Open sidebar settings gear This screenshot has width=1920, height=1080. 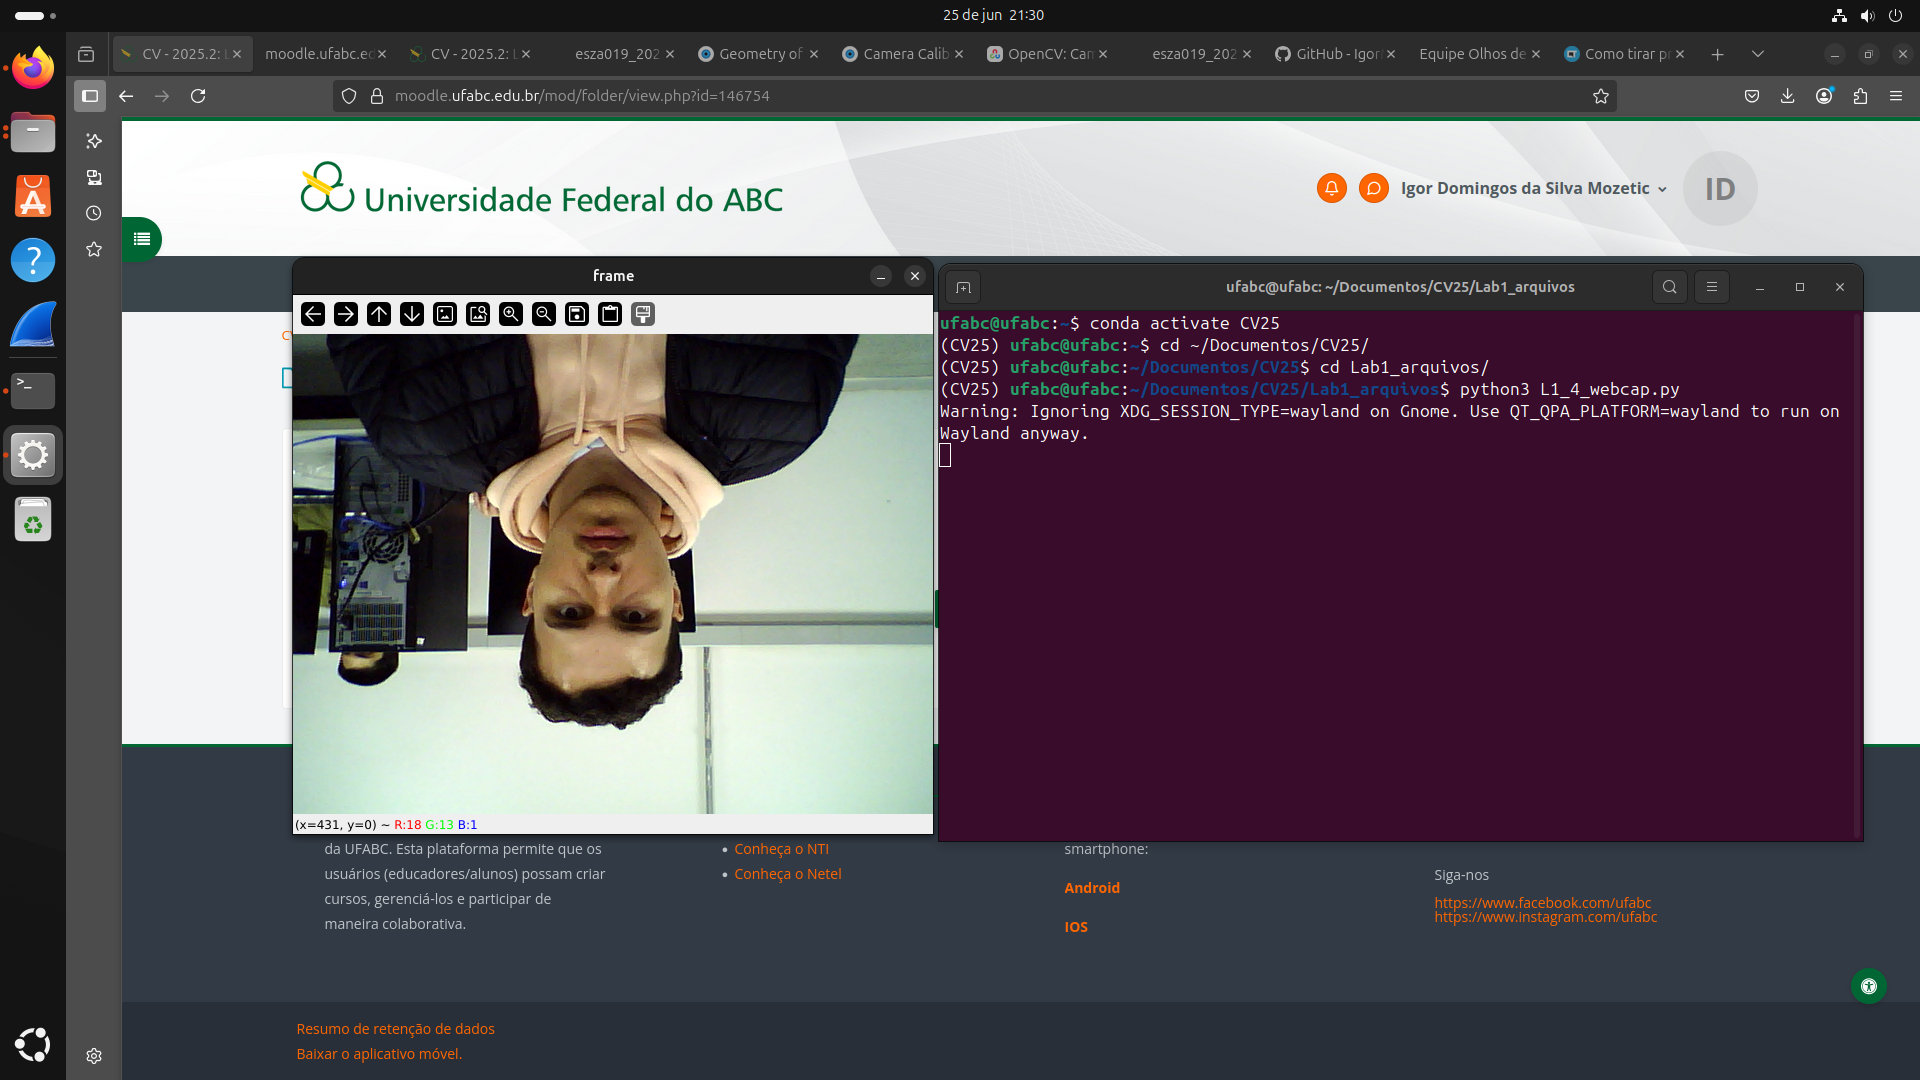coord(94,1056)
